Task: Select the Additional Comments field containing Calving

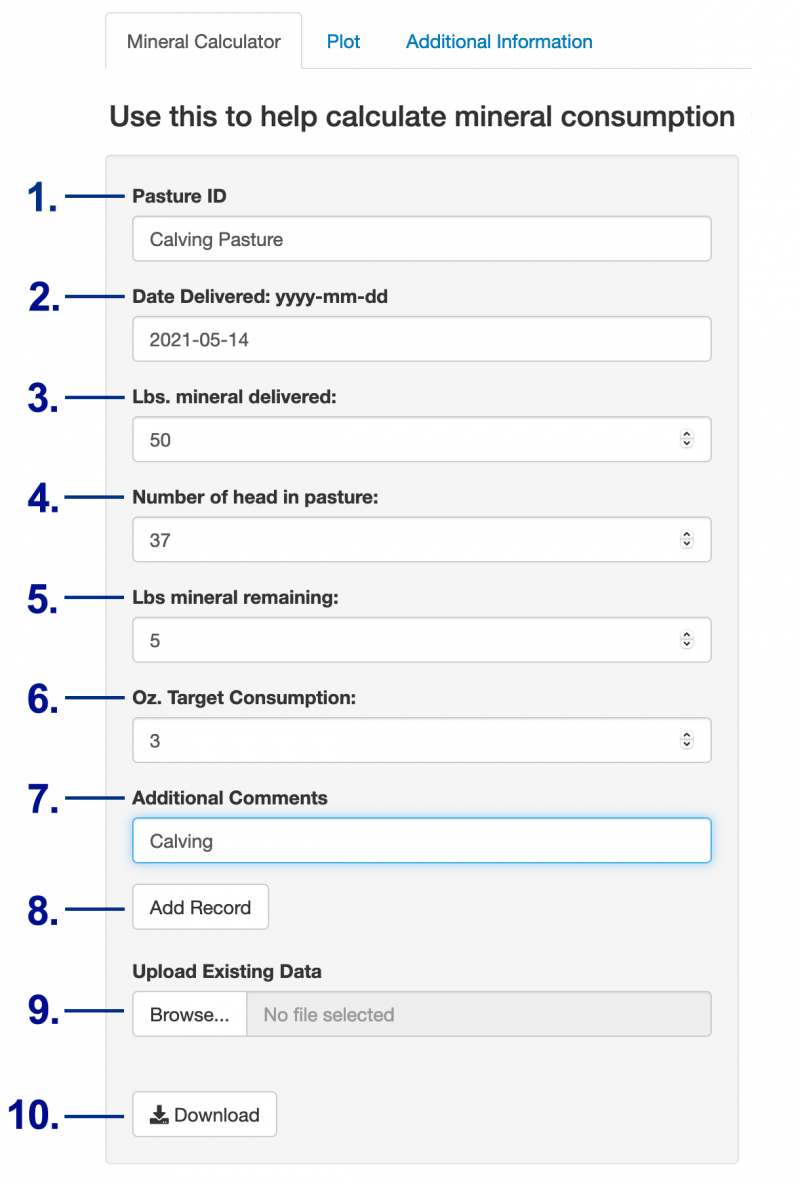Action: click(x=420, y=840)
